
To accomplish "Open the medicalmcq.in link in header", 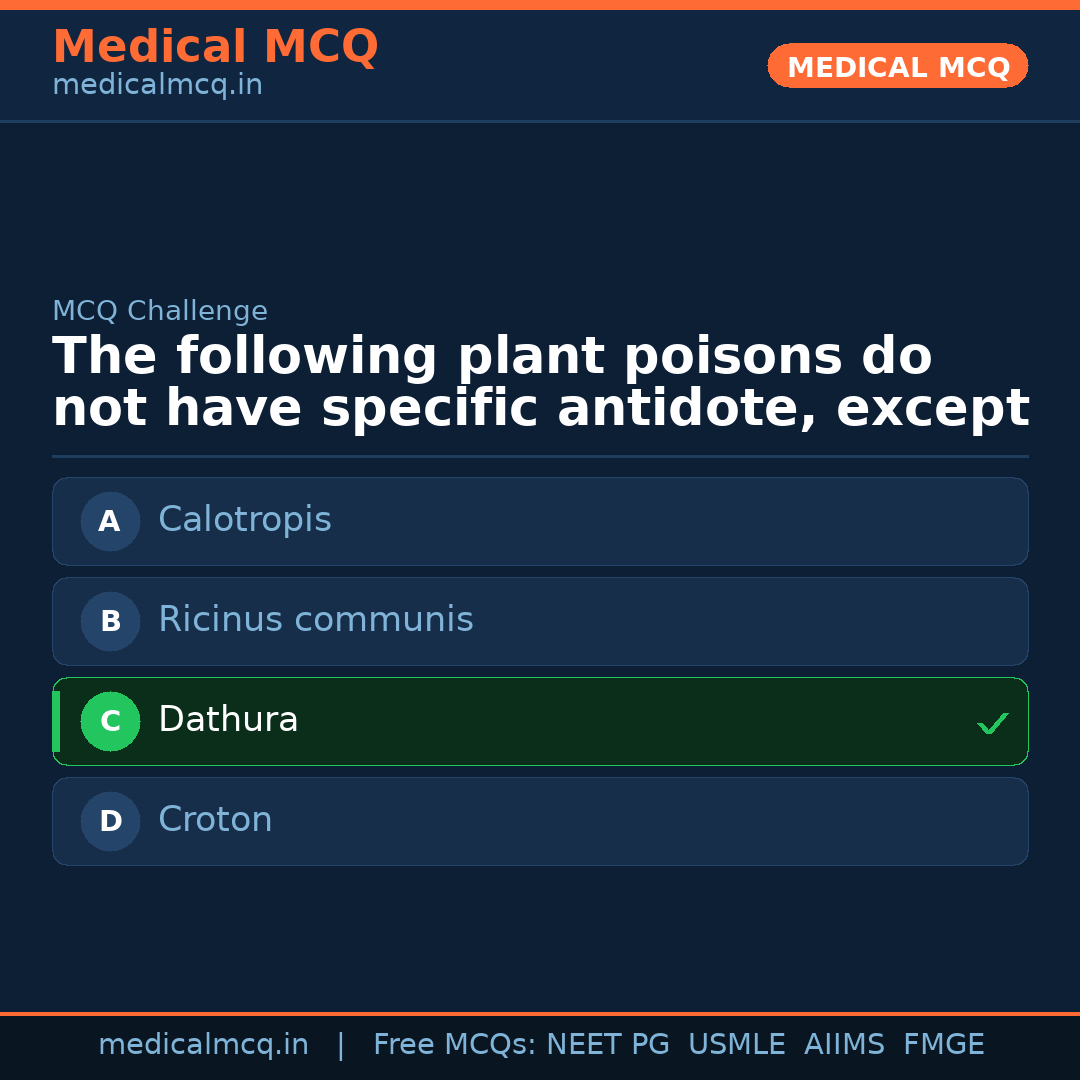I will pos(157,84).
